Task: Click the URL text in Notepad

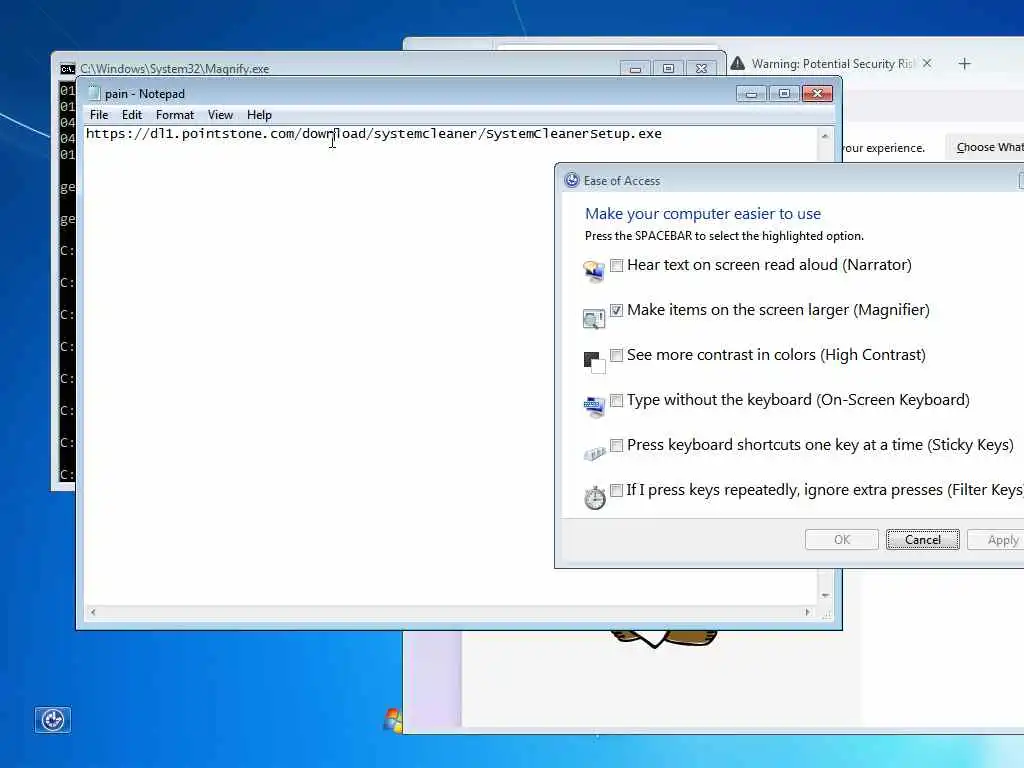Action: (374, 134)
